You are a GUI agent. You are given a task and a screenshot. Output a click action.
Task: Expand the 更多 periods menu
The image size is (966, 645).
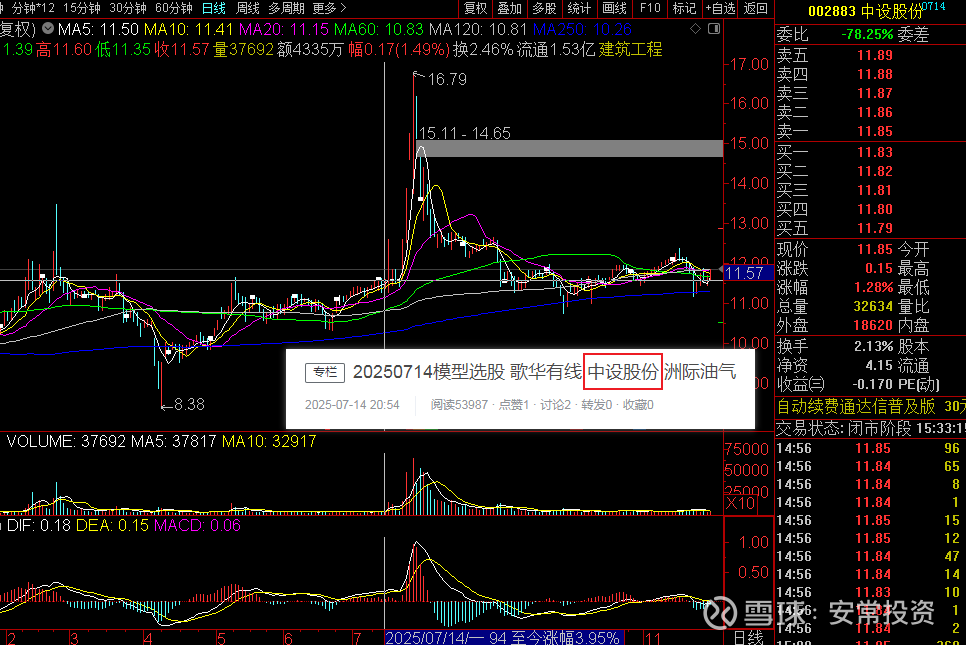[330, 8]
